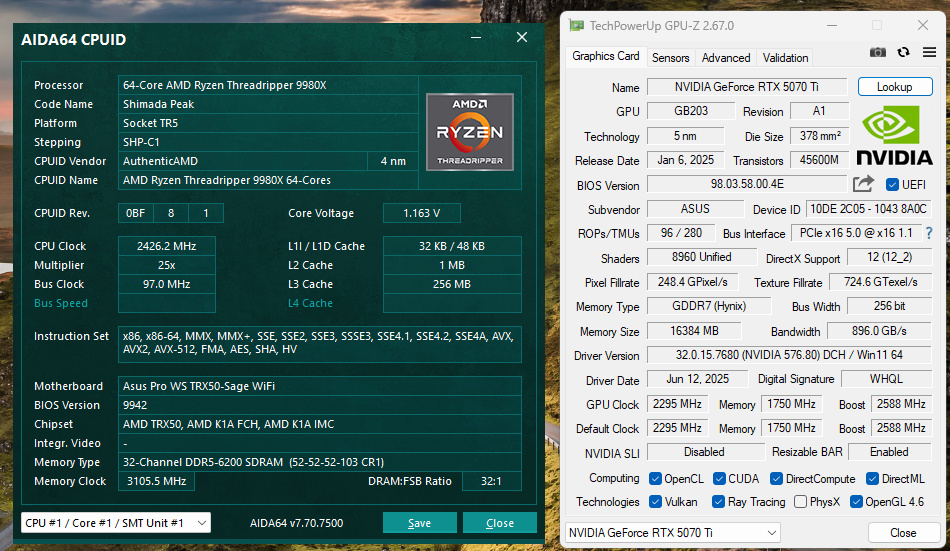Viewport: 950px width, 551px height.
Task: Switch to the Sensors tab
Action: pos(670,58)
